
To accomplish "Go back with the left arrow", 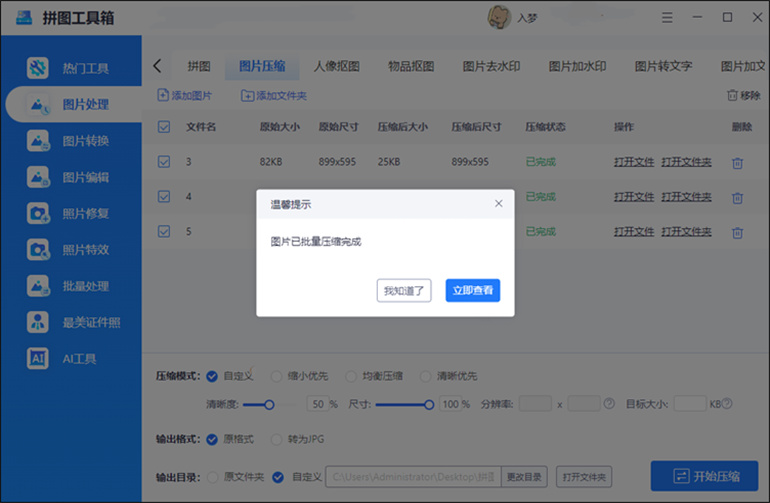I will pos(157,66).
